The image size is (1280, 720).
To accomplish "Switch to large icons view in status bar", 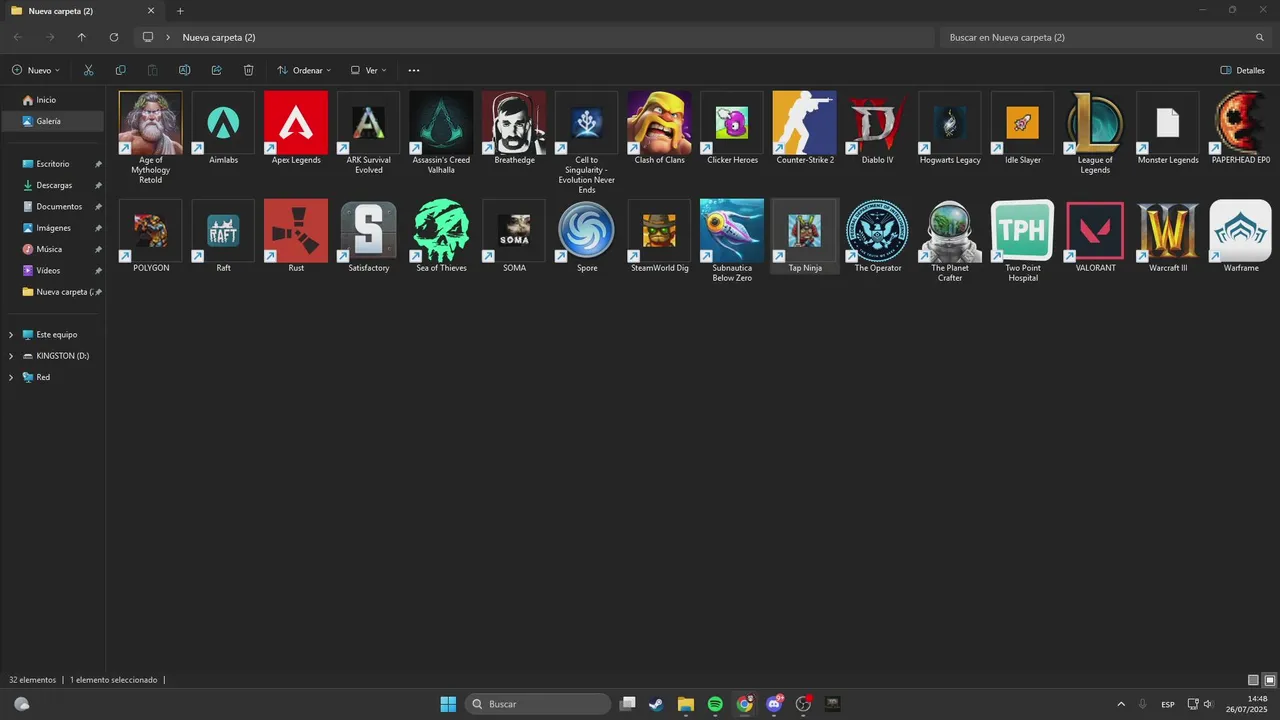I will [1270, 680].
